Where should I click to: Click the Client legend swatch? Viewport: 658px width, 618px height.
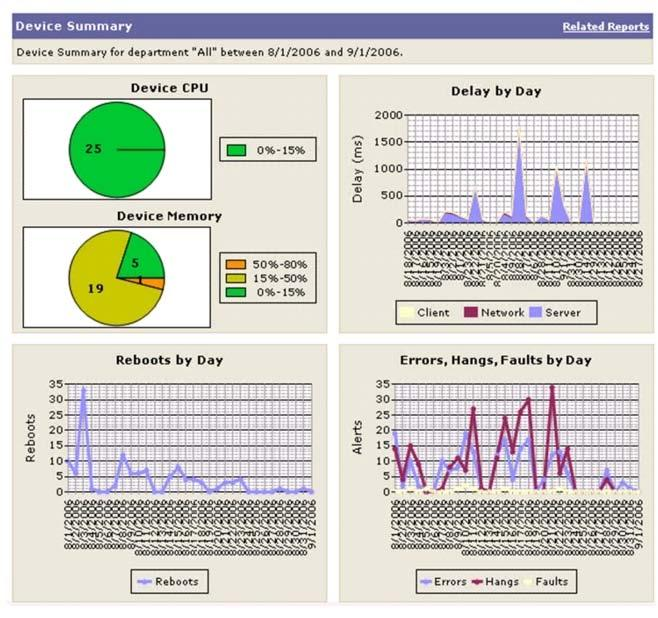pos(405,312)
